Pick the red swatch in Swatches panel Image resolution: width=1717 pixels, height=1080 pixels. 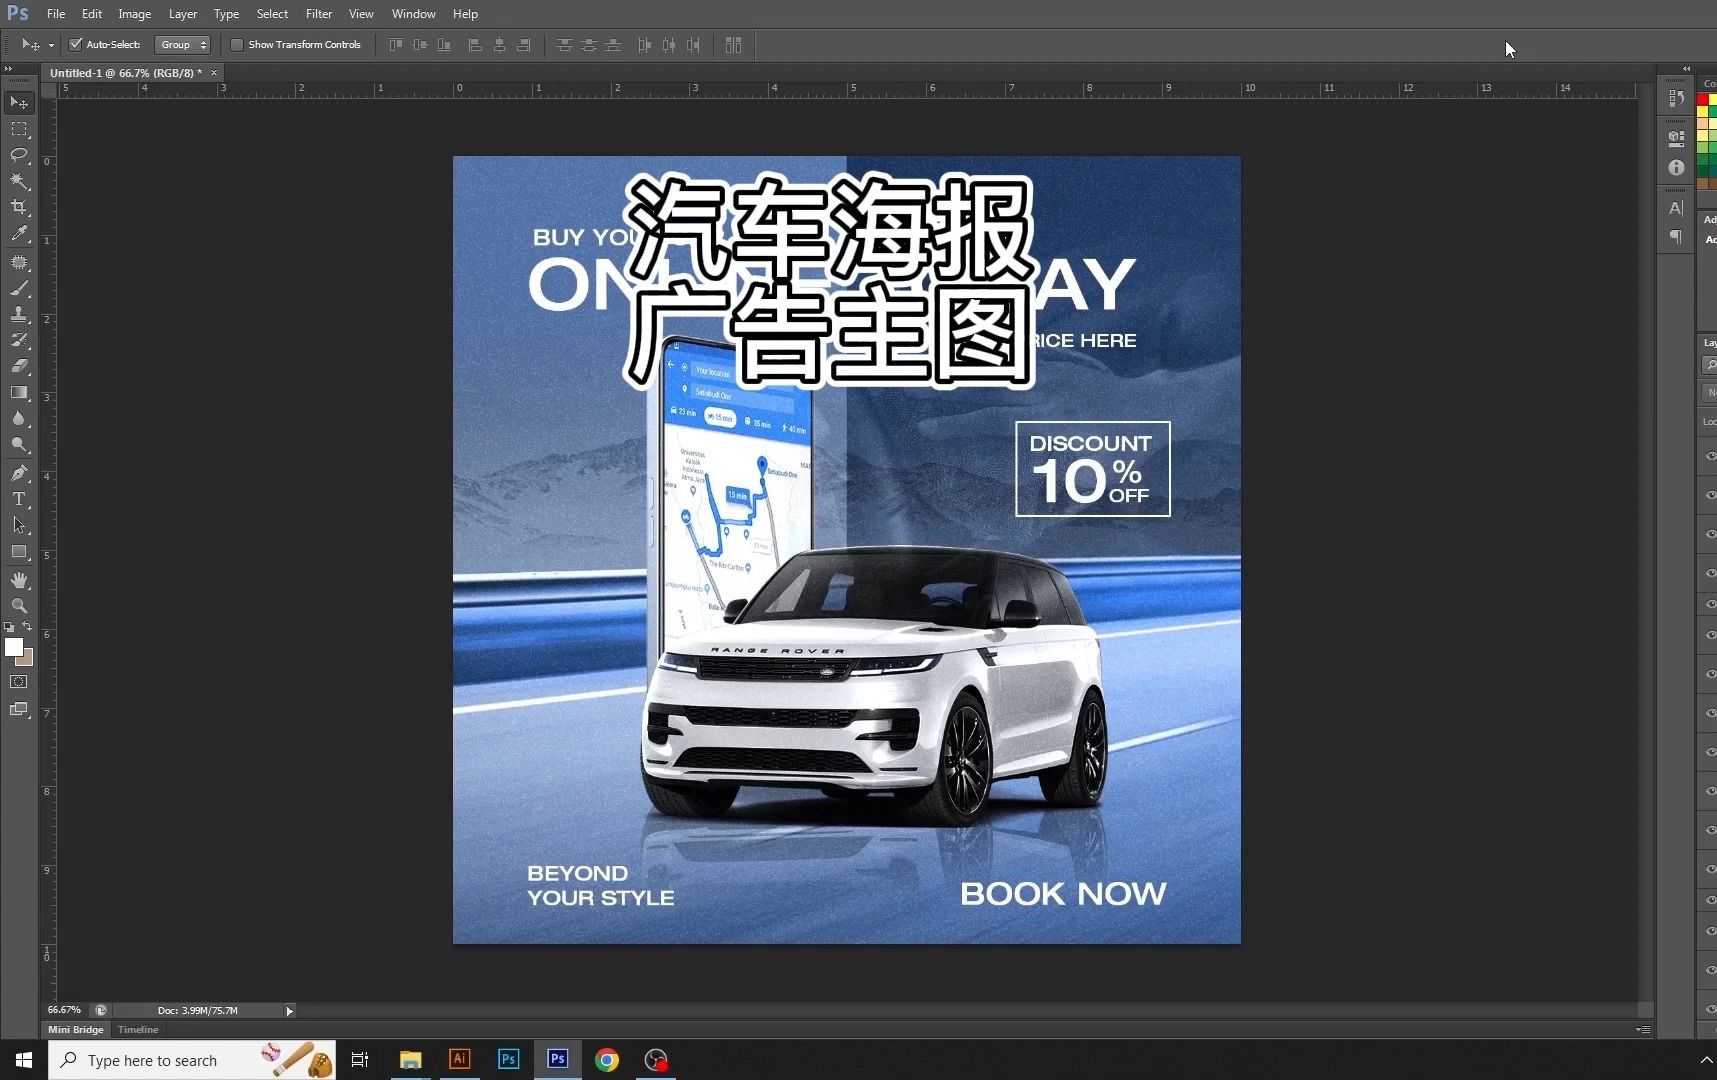click(x=1702, y=100)
